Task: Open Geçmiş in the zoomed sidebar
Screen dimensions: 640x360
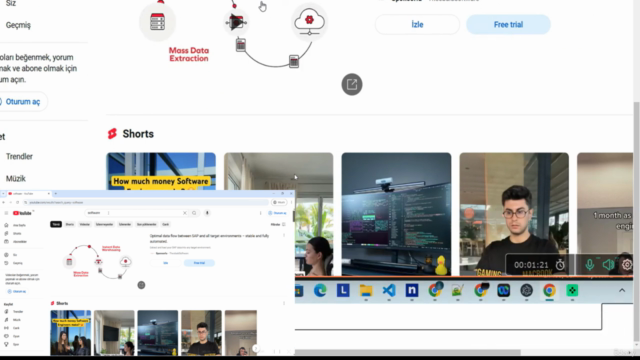Action: click(x=18, y=25)
